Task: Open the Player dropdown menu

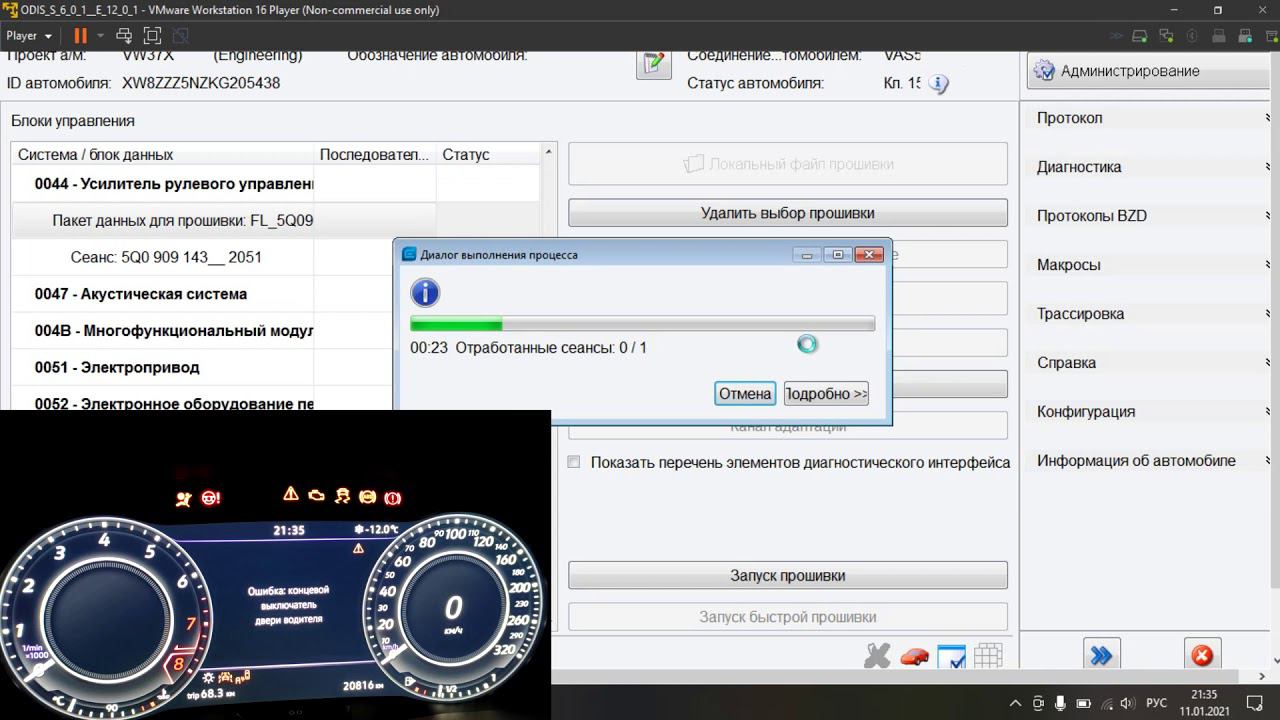Action: 29,36
